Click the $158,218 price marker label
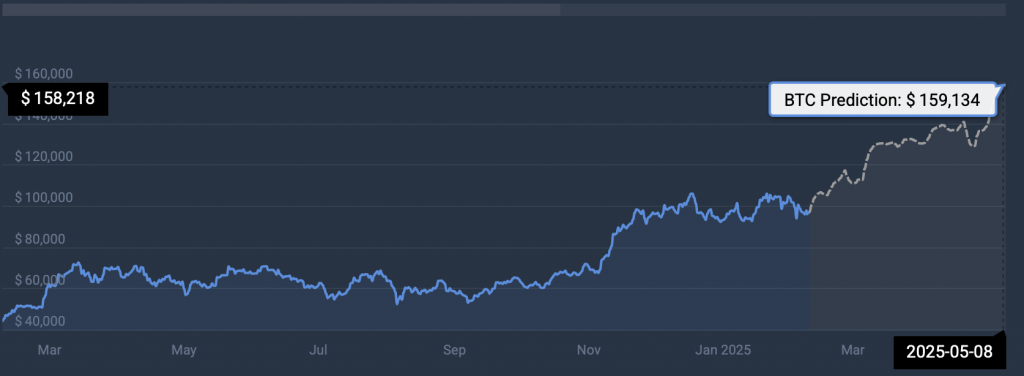This screenshot has height=376, width=1024. pyautogui.click(x=57, y=99)
